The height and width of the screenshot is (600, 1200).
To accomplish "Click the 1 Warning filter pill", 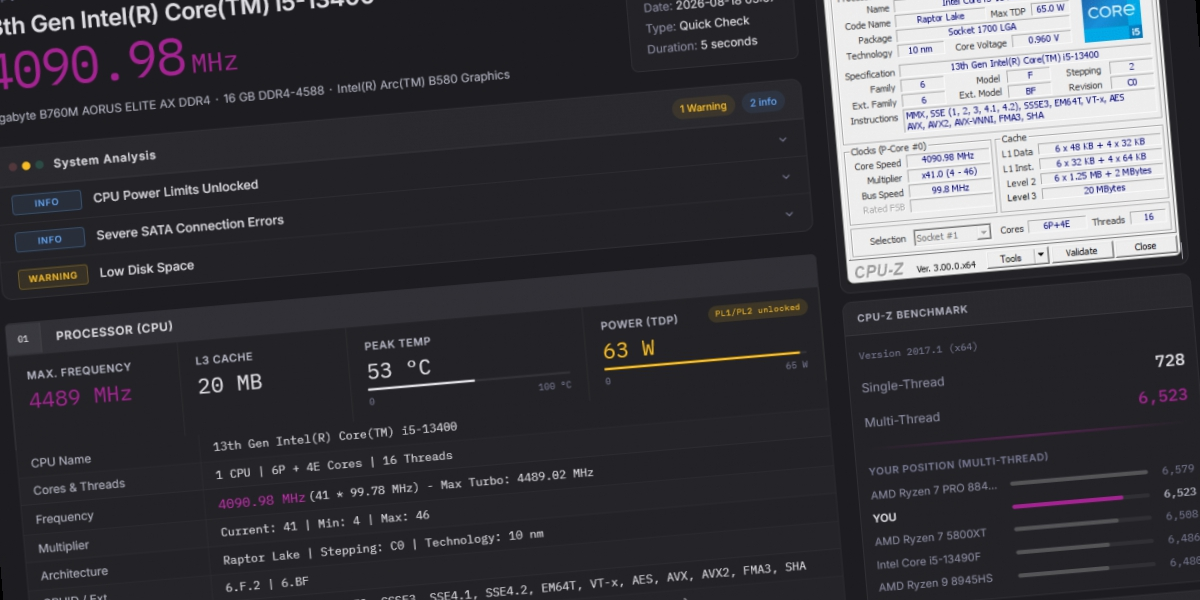I will click(x=703, y=107).
